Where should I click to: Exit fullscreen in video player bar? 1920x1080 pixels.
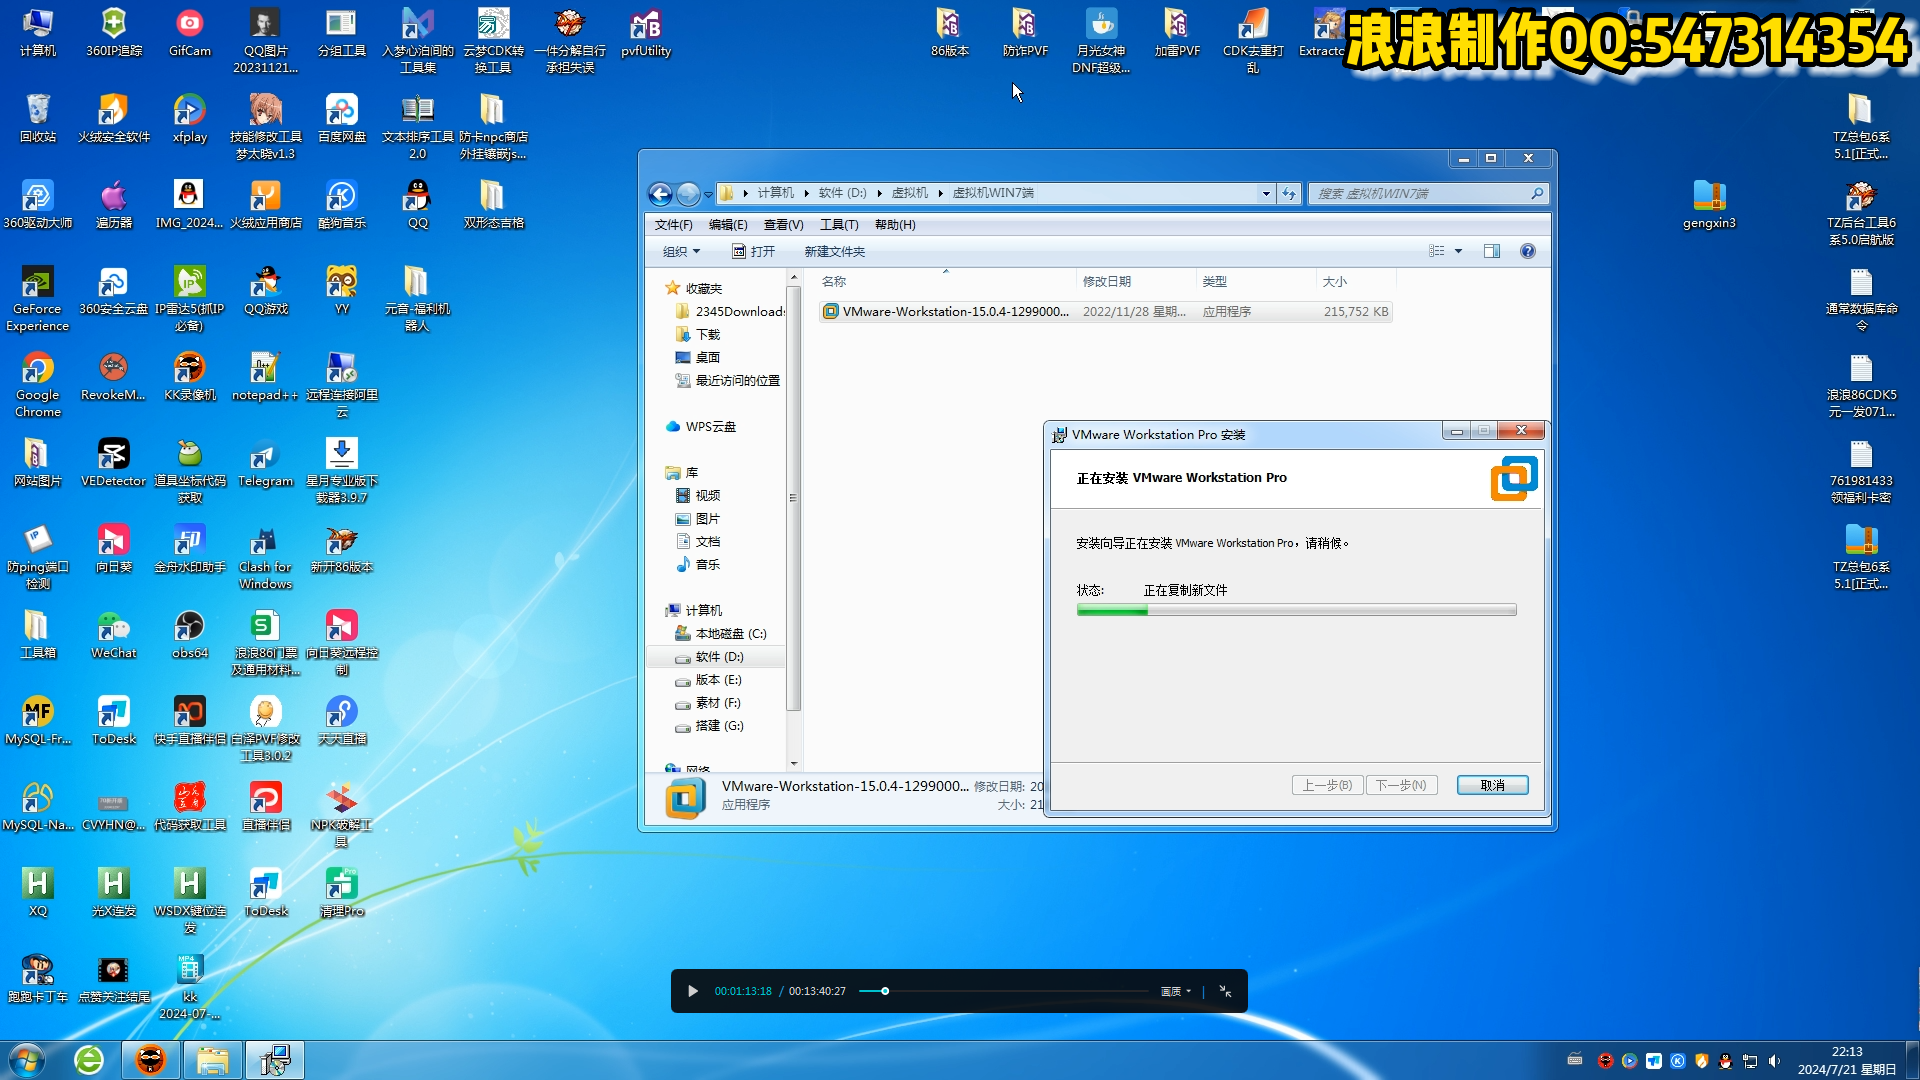point(1225,991)
